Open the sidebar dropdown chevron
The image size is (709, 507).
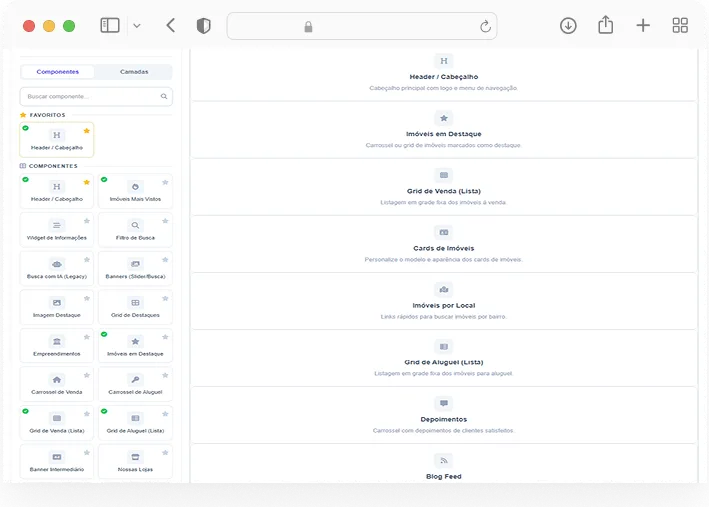tap(137, 26)
